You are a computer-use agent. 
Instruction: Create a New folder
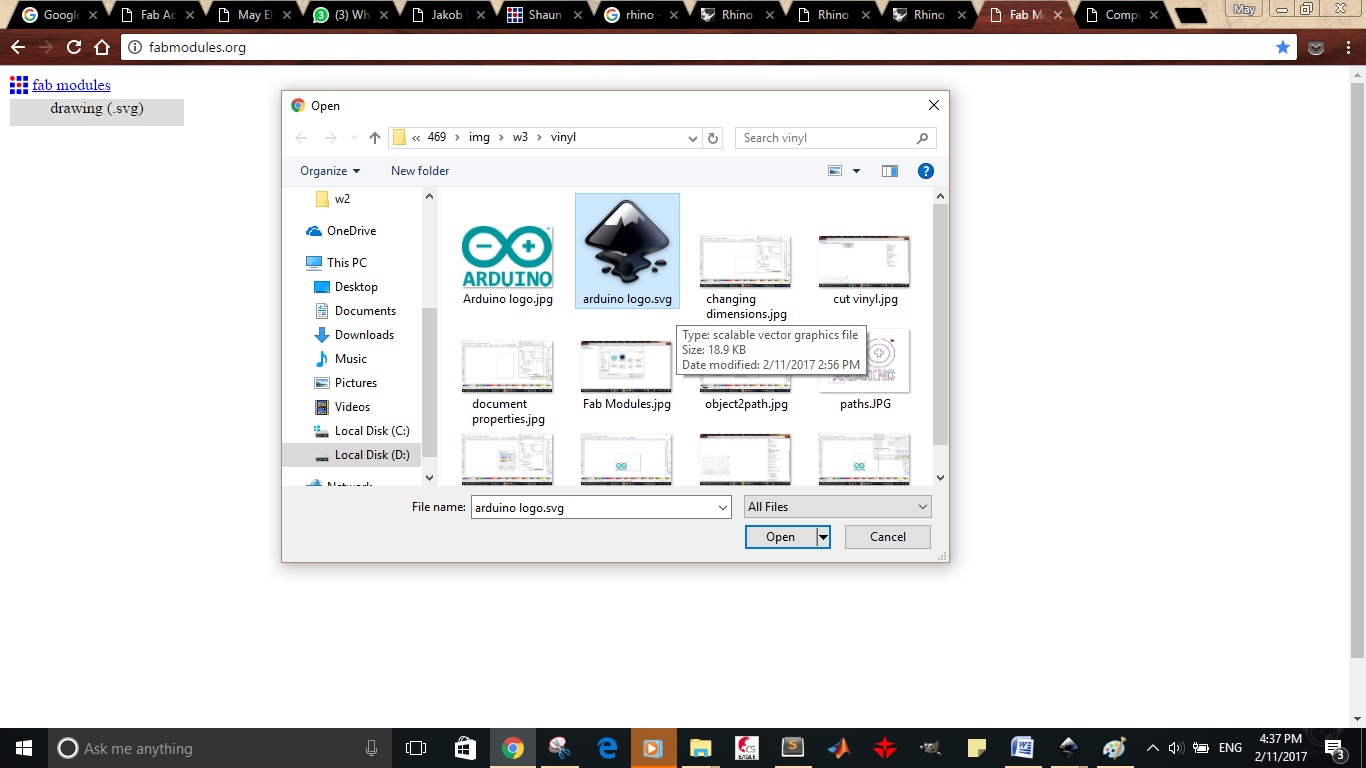(420, 171)
